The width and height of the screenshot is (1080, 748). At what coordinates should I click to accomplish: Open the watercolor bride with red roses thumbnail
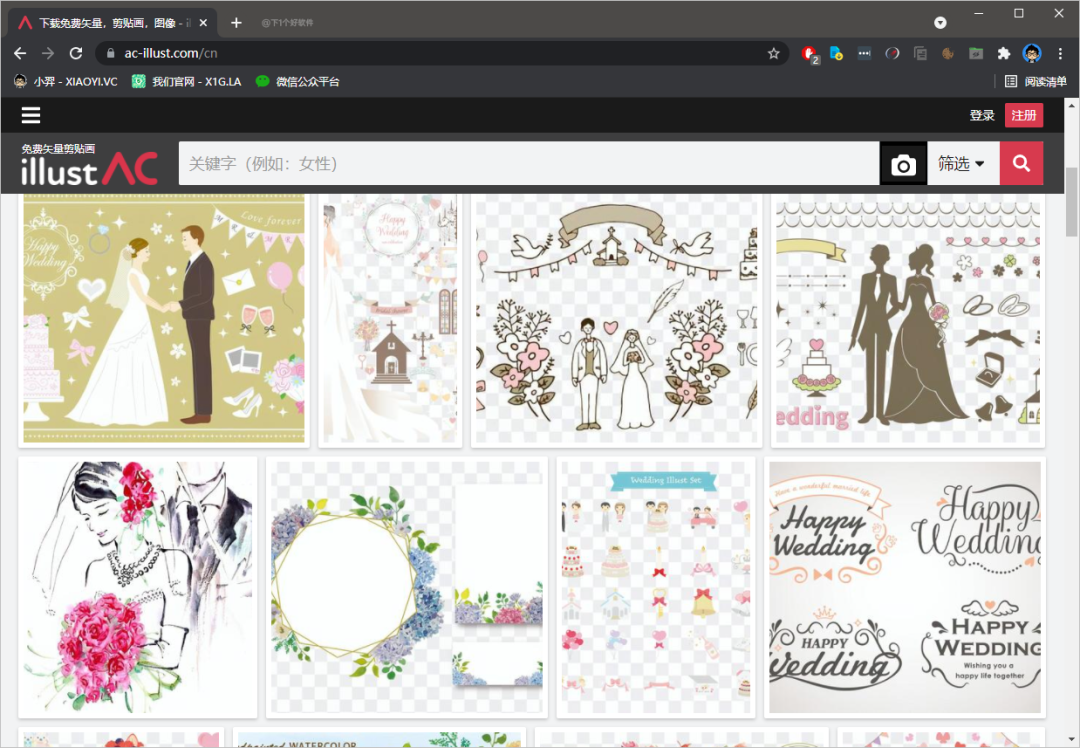(x=138, y=588)
